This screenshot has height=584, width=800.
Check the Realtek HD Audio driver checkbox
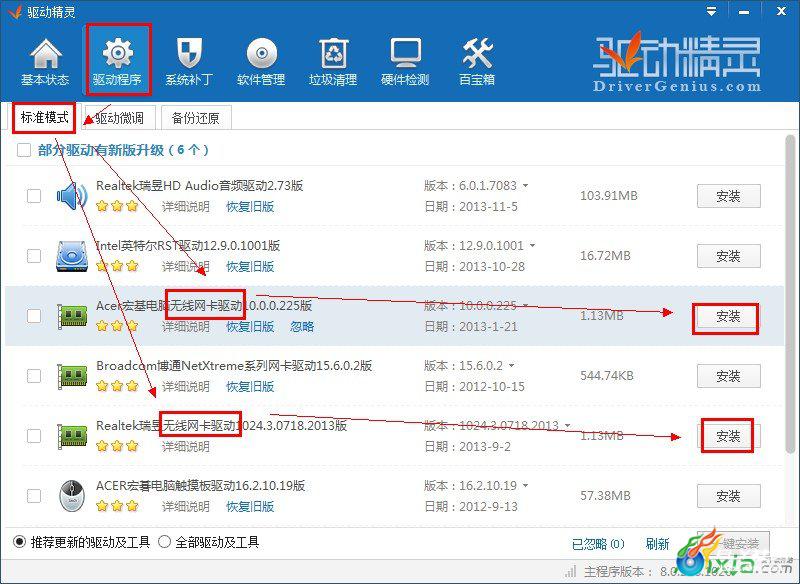[34, 196]
